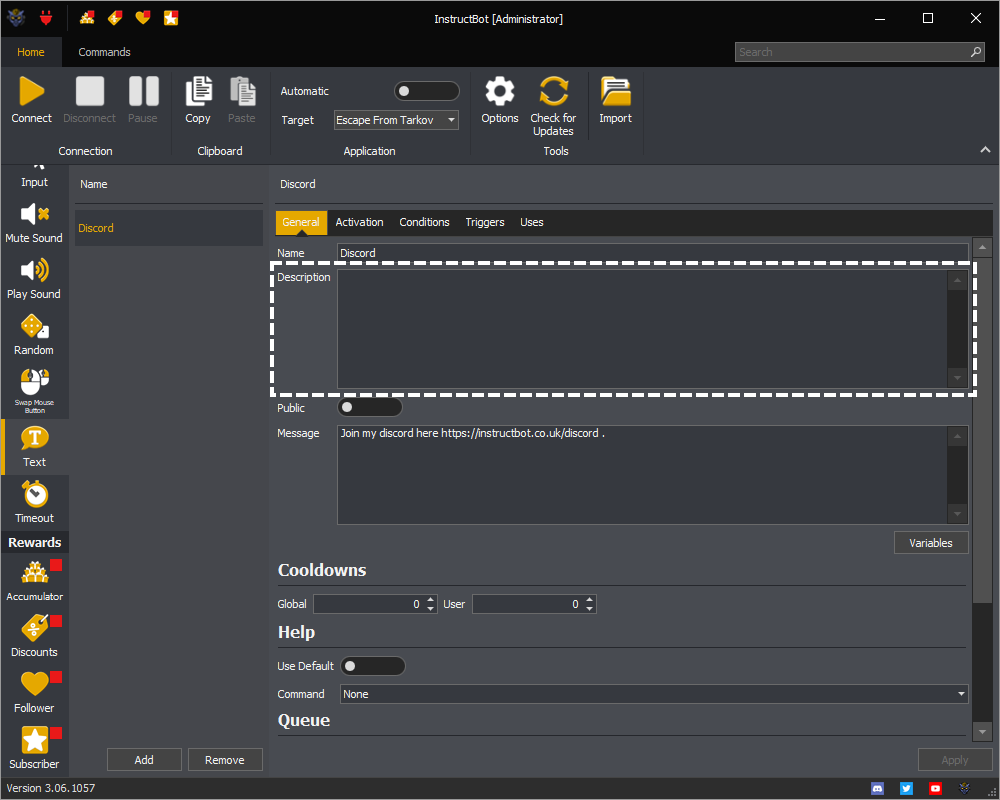Open the Help Command dropdown showing None

654,694
